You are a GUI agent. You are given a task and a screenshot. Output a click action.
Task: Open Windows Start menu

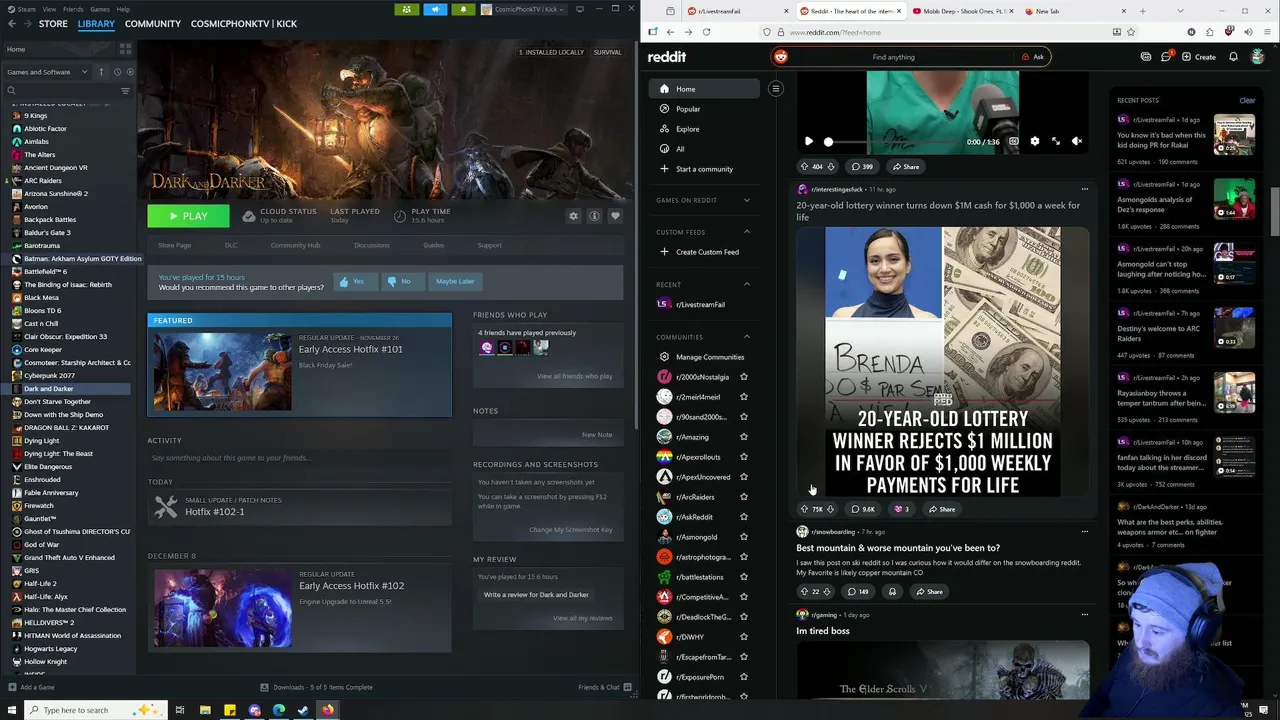pyautogui.click(x=10, y=710)
